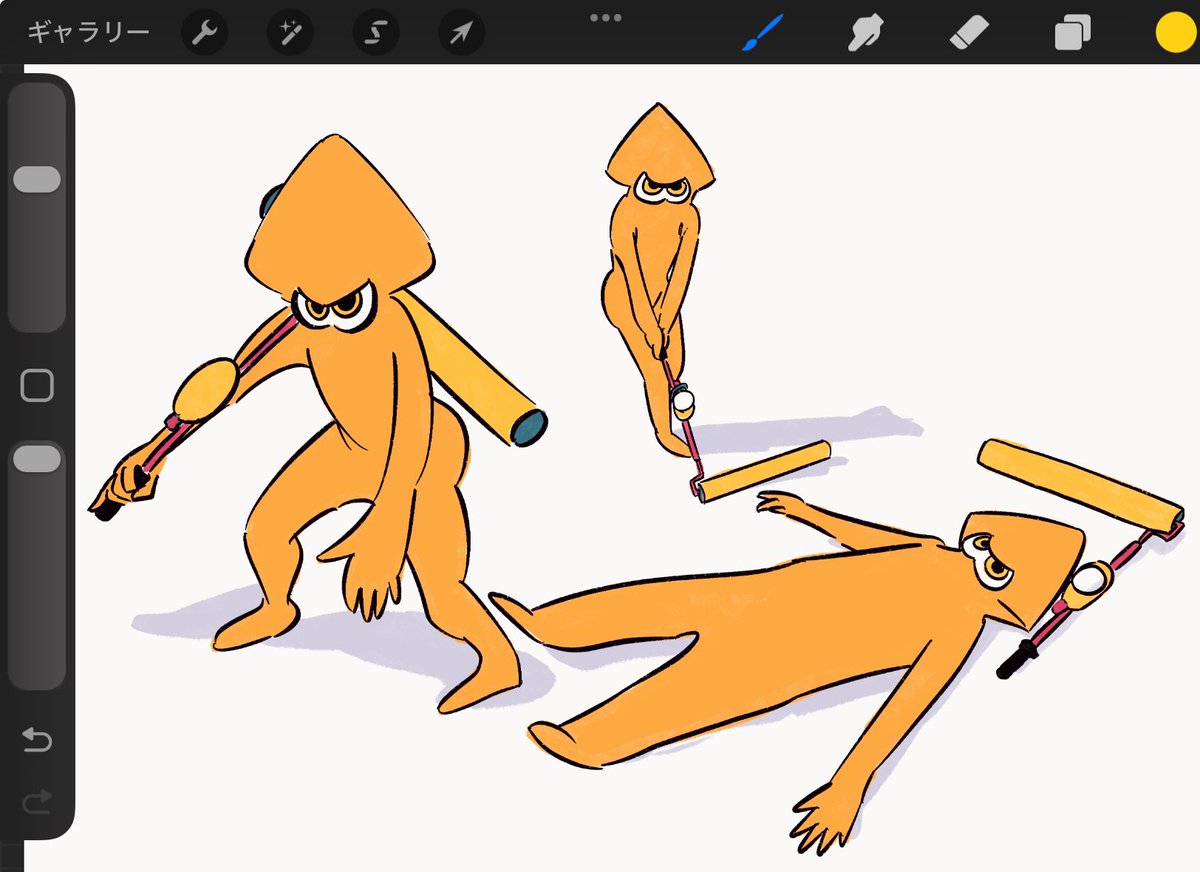Select the Smudge finger tool
This screenshot has width=1200, height=872.
(x=864, y=34)
